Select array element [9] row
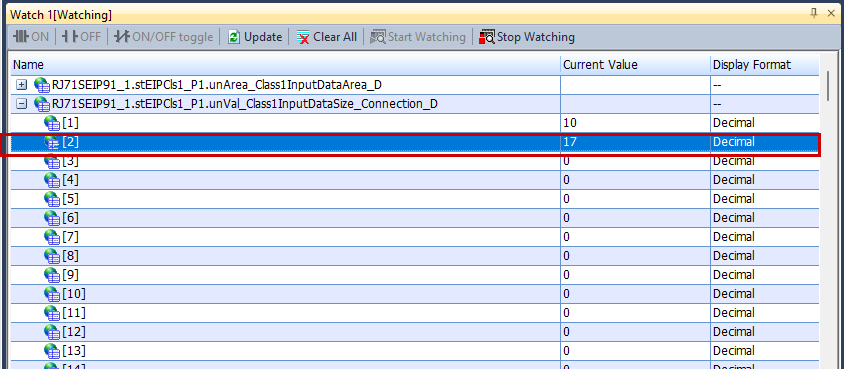Image resolution: width=844 pixels, height=369 pixels. [415, 275]
